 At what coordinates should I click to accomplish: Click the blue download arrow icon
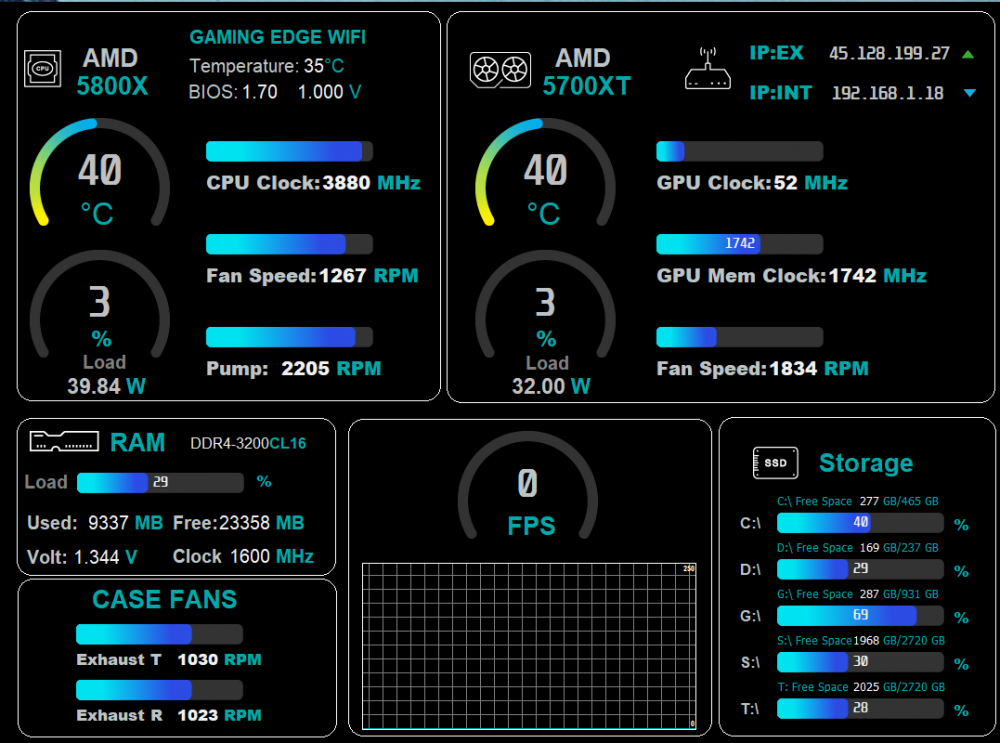969,94
